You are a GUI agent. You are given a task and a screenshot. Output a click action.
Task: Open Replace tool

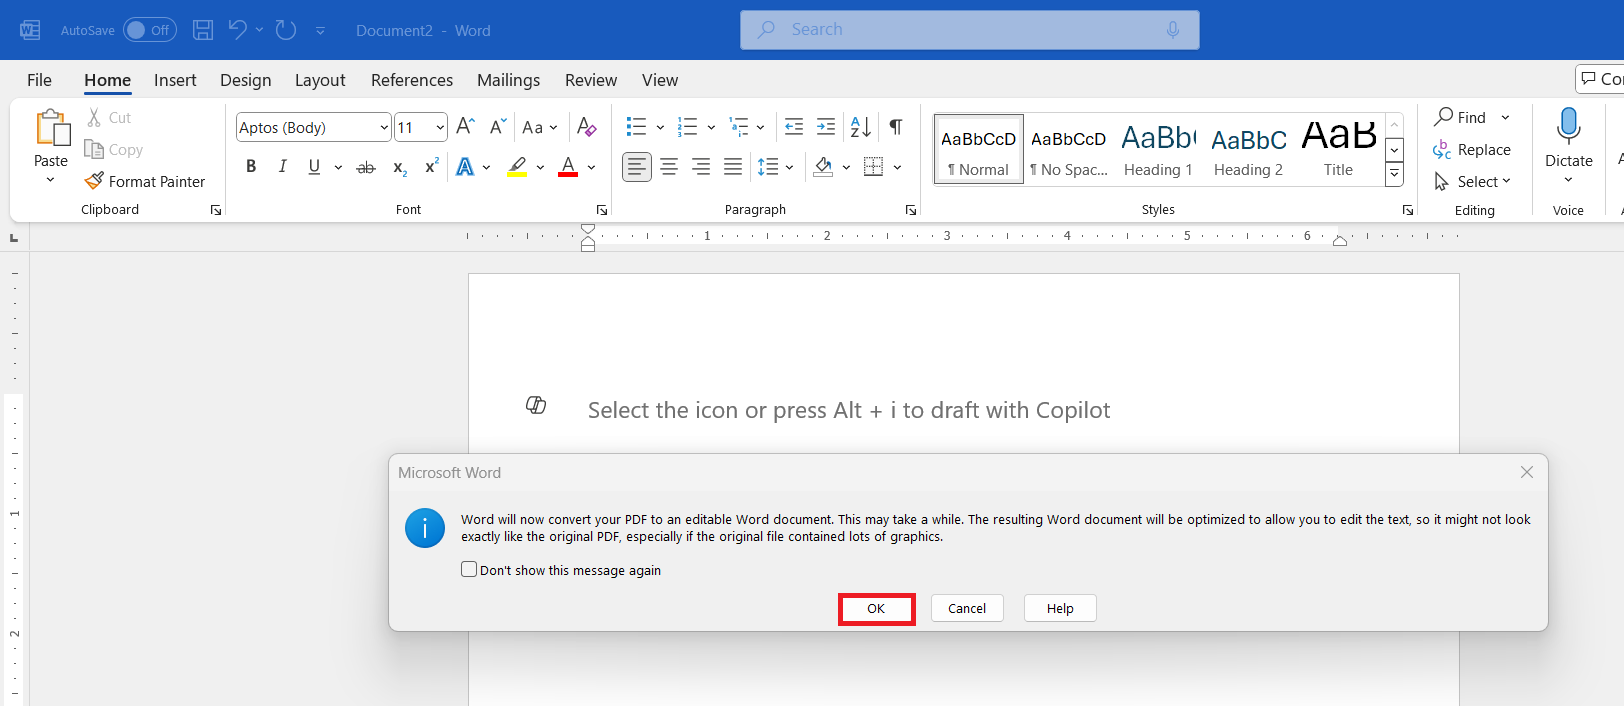tap(1471, 149)
